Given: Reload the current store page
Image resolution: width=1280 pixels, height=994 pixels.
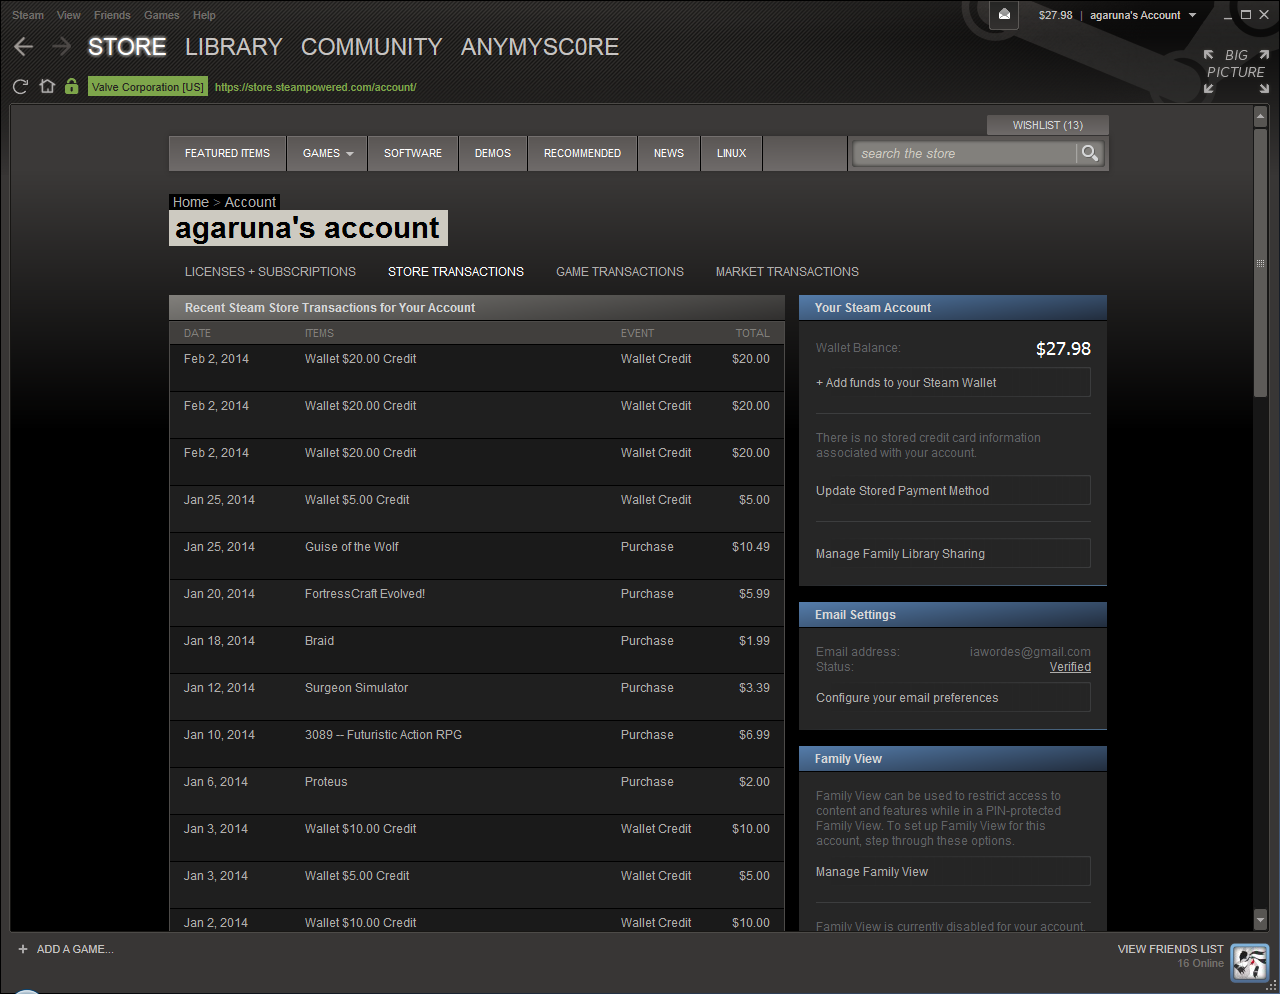Looking at the screenshot, I should coord(20,87).
